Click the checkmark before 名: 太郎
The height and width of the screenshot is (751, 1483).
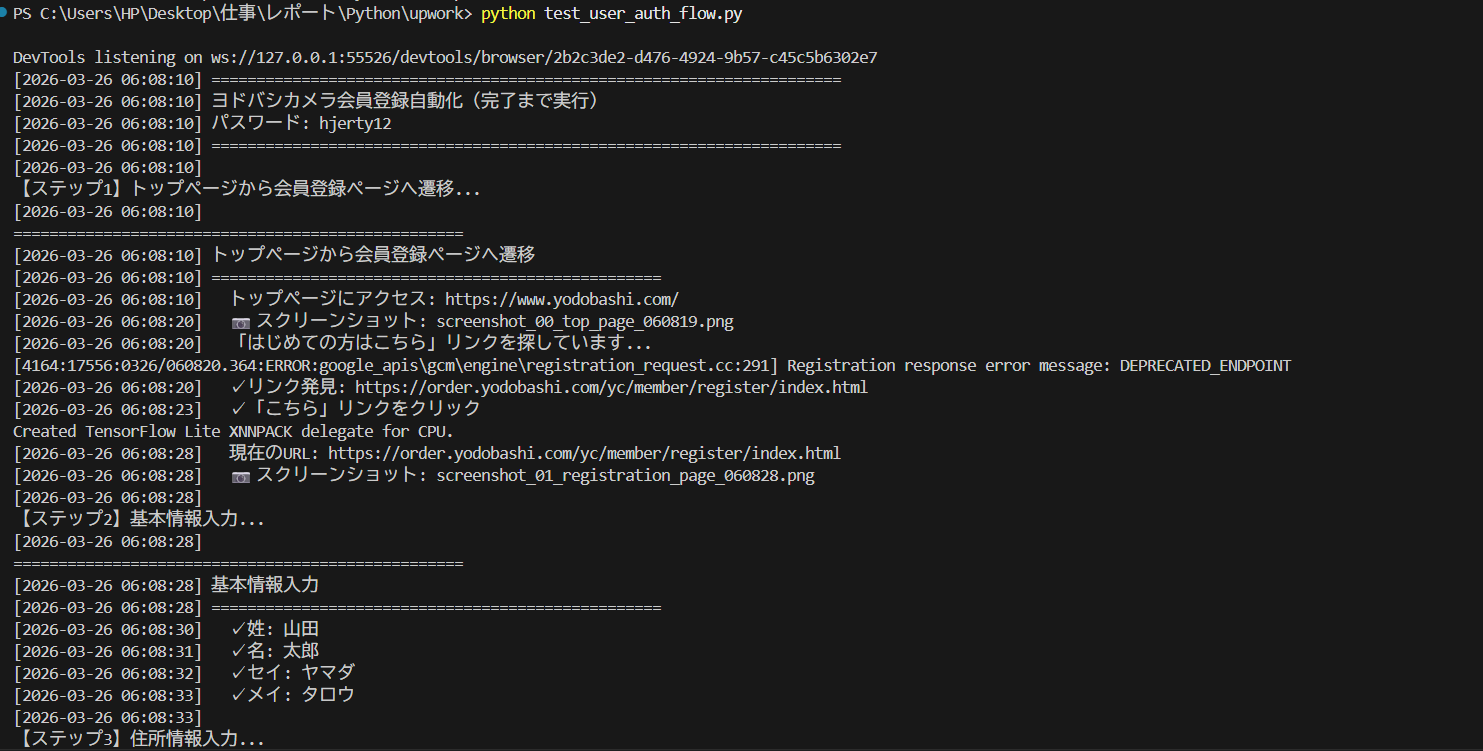point(238,651)
